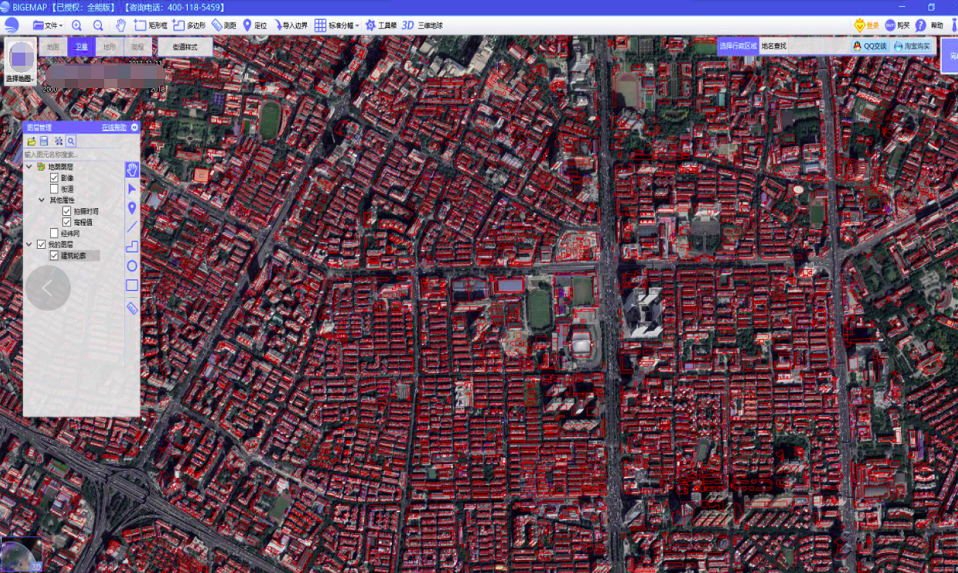This screenshot has height=573, width=958.
Task: Select the arrow pointer tool in side toolbar
Action: pyautogui.click(x=132, y=189)
